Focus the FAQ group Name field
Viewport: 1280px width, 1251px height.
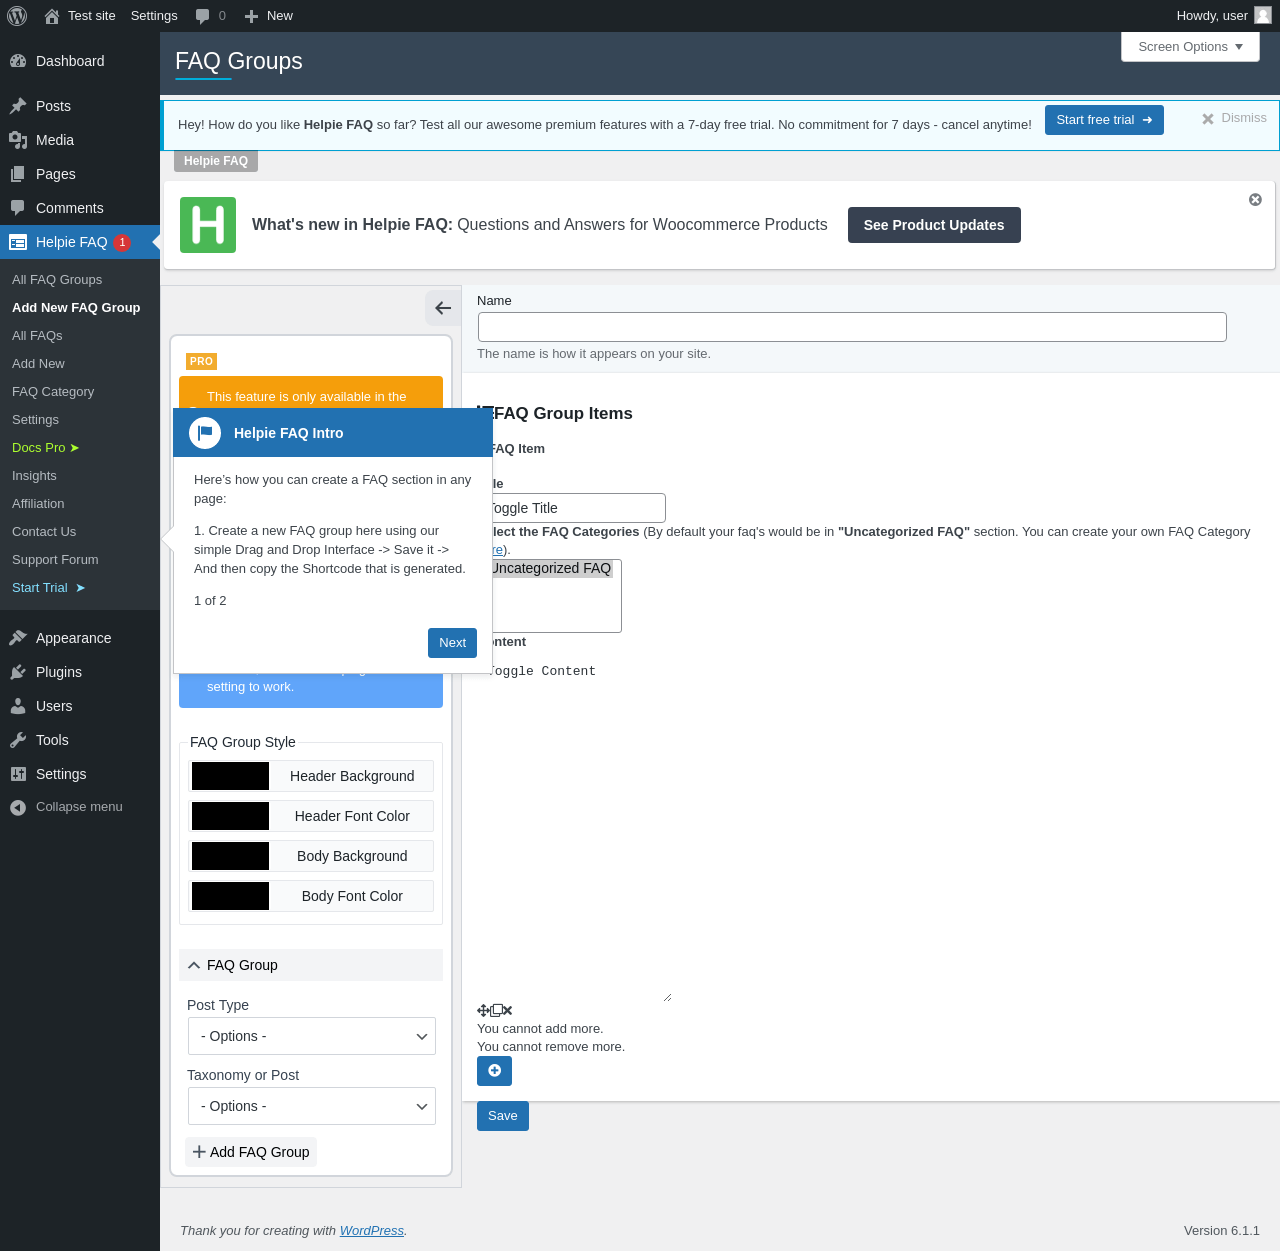(852, 327)
